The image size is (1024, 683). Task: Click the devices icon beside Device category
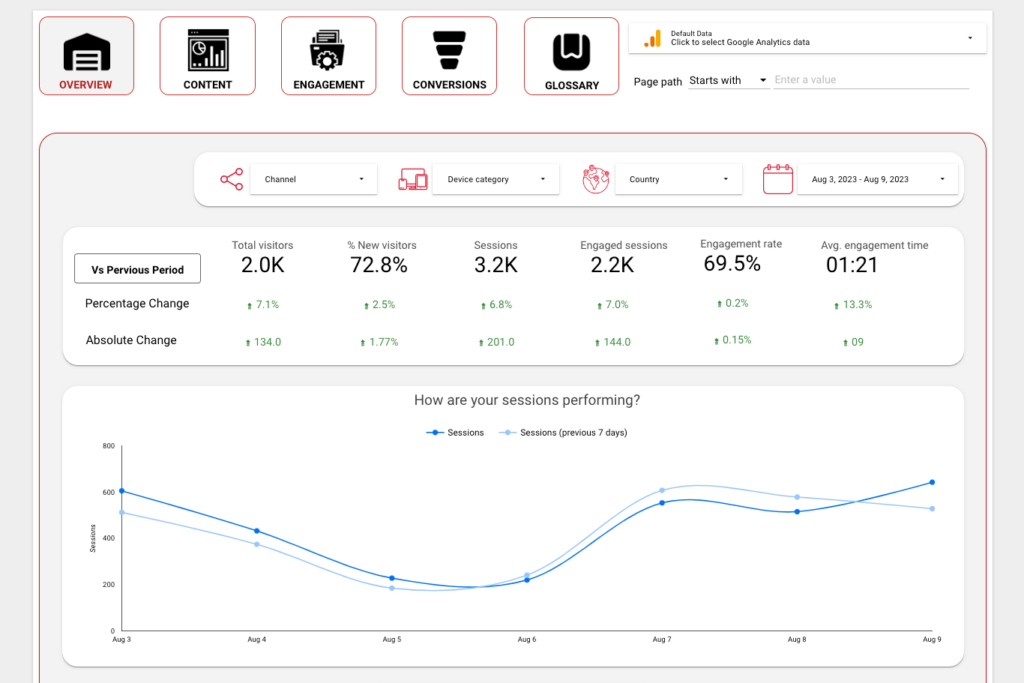point(413,180)
